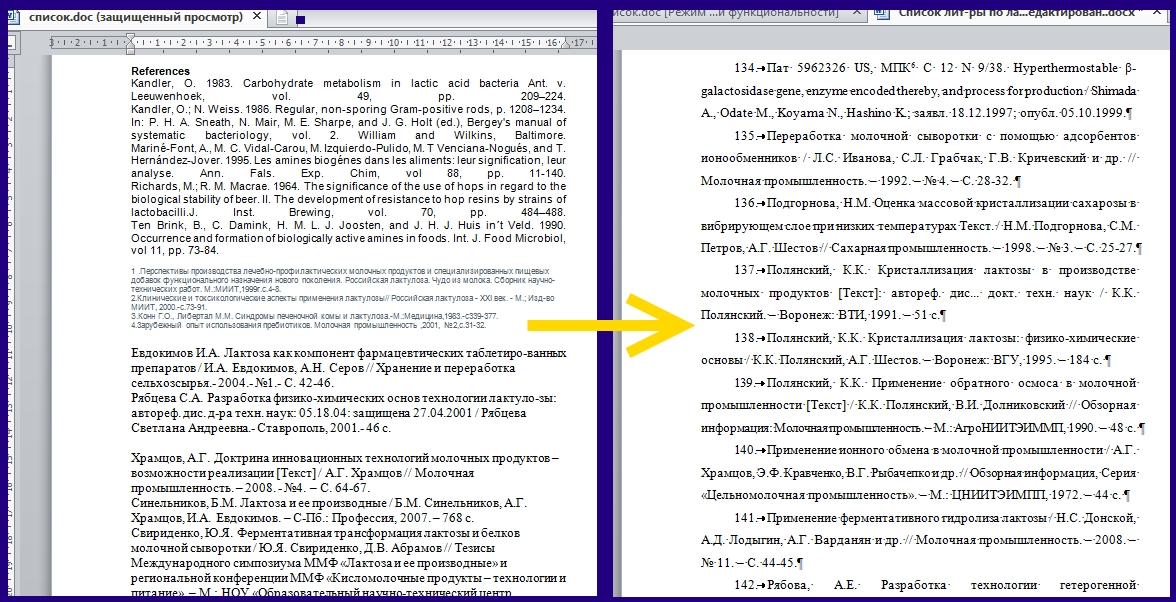Viewport: 1176px width, 602px height.
Task: Click 'Храмцов, А.Г. Доктрина инновационных технологий' line
Action: point(345,458)
